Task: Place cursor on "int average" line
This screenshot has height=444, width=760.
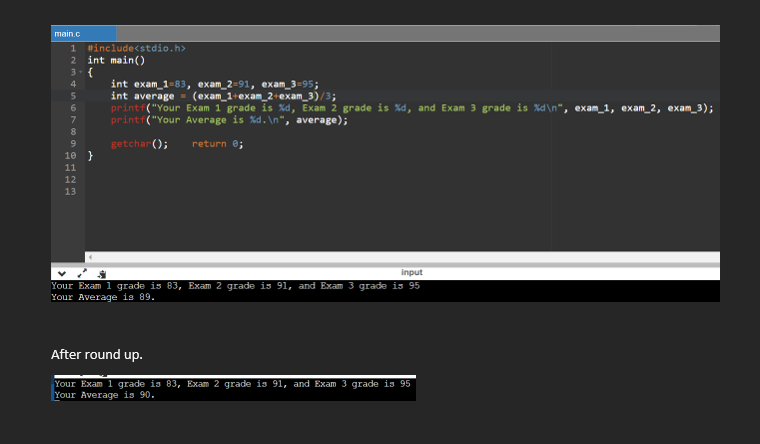Action: (223, 96)
